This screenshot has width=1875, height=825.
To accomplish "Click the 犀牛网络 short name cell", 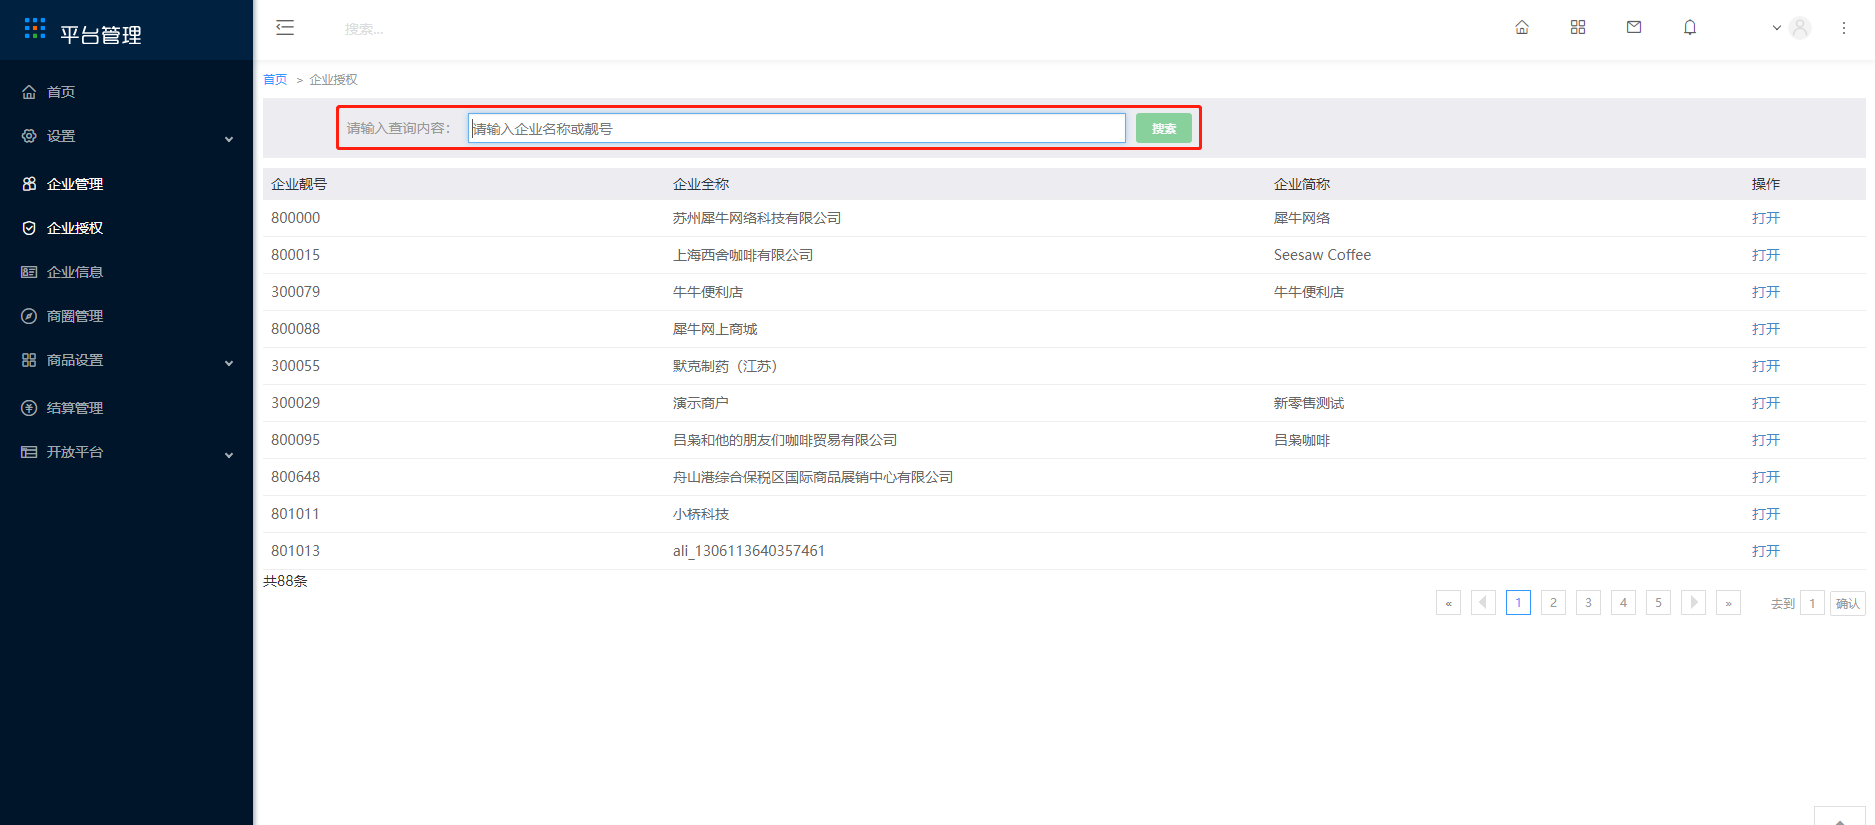I will pyautogui.click(x=1302, y=218).
